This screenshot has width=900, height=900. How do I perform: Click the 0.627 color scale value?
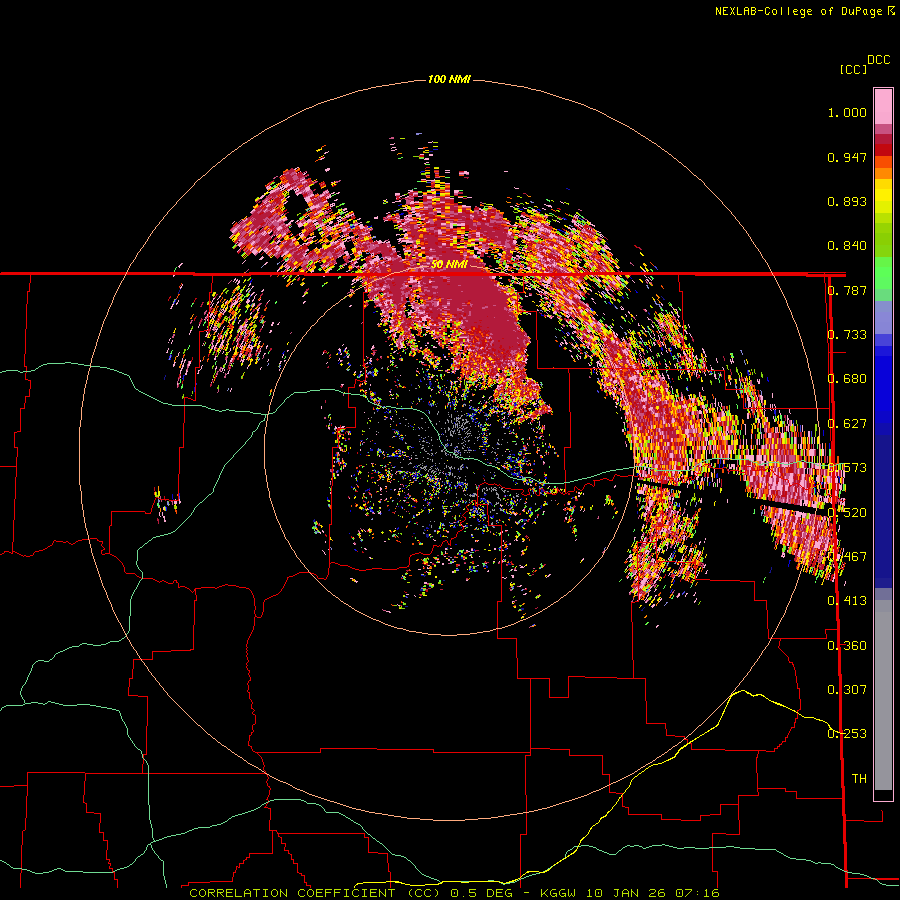(x=847, y=424)
